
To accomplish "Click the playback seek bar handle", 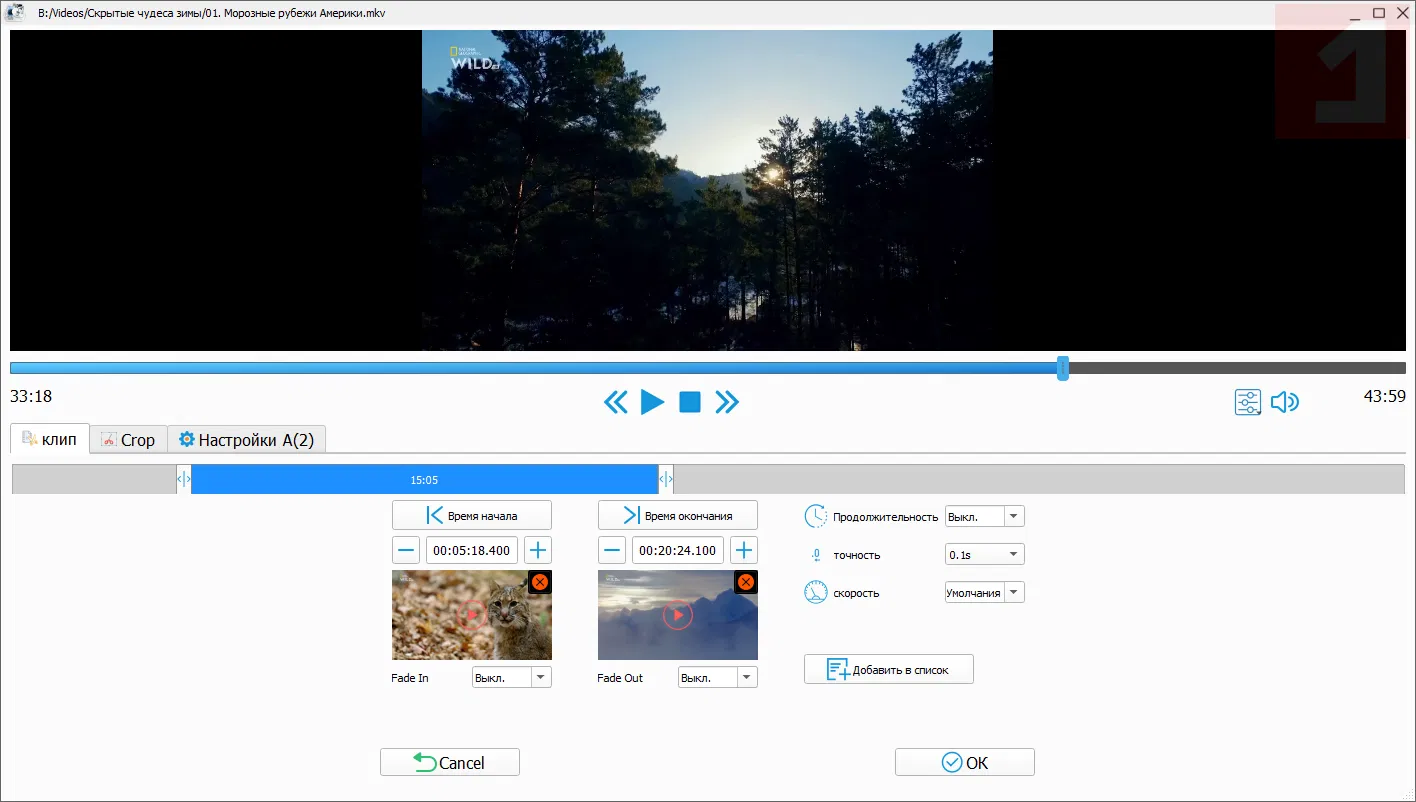I will (1063, 368).
